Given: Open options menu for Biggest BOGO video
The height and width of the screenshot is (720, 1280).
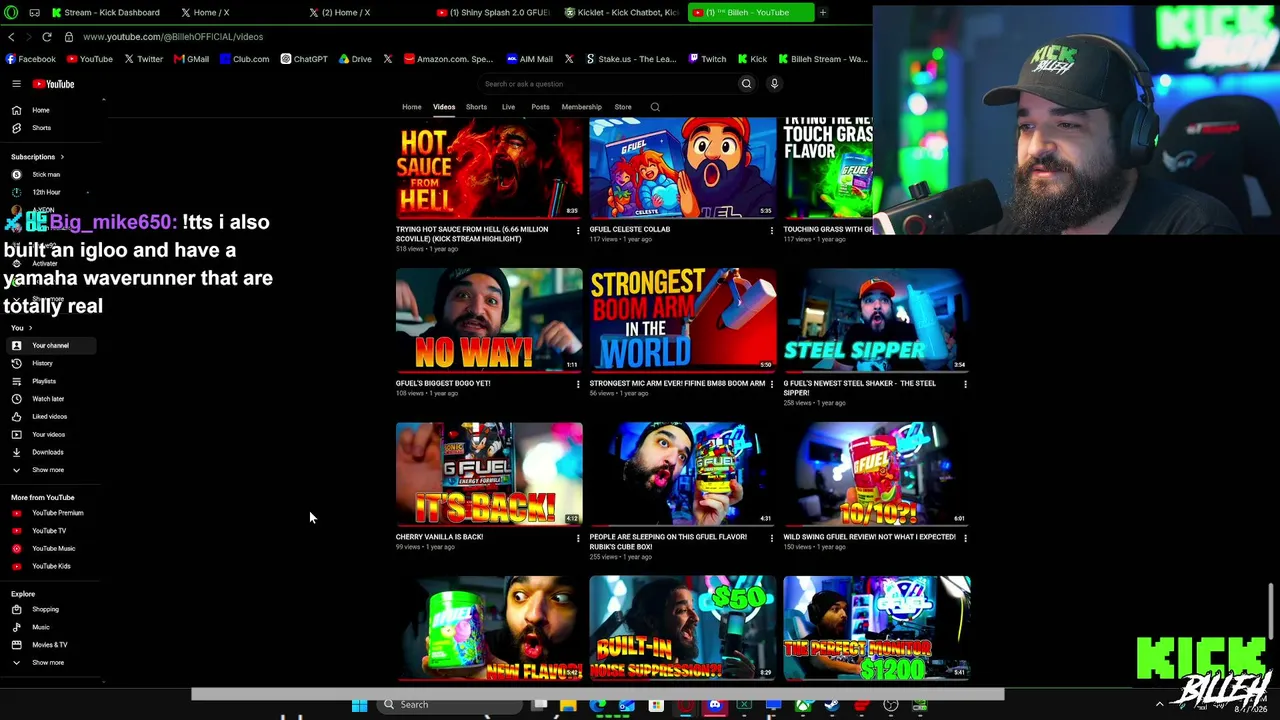Looking at the screenshot, I should [578, 385].
